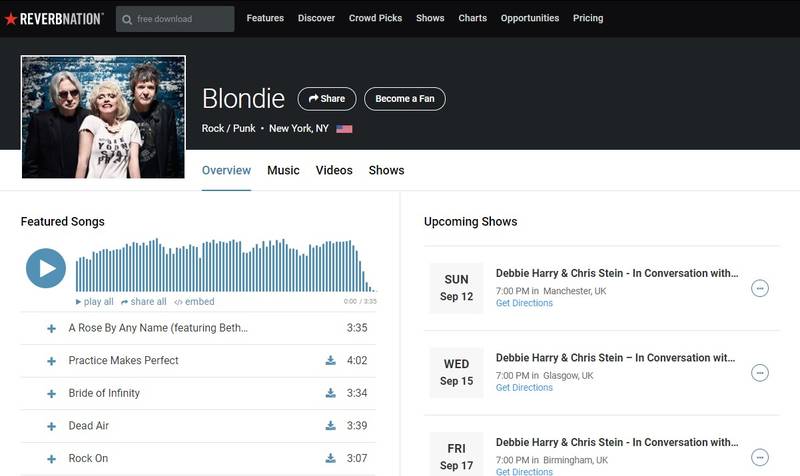
Task: Click the 4:02 song duration
Action: click(357, 360)
